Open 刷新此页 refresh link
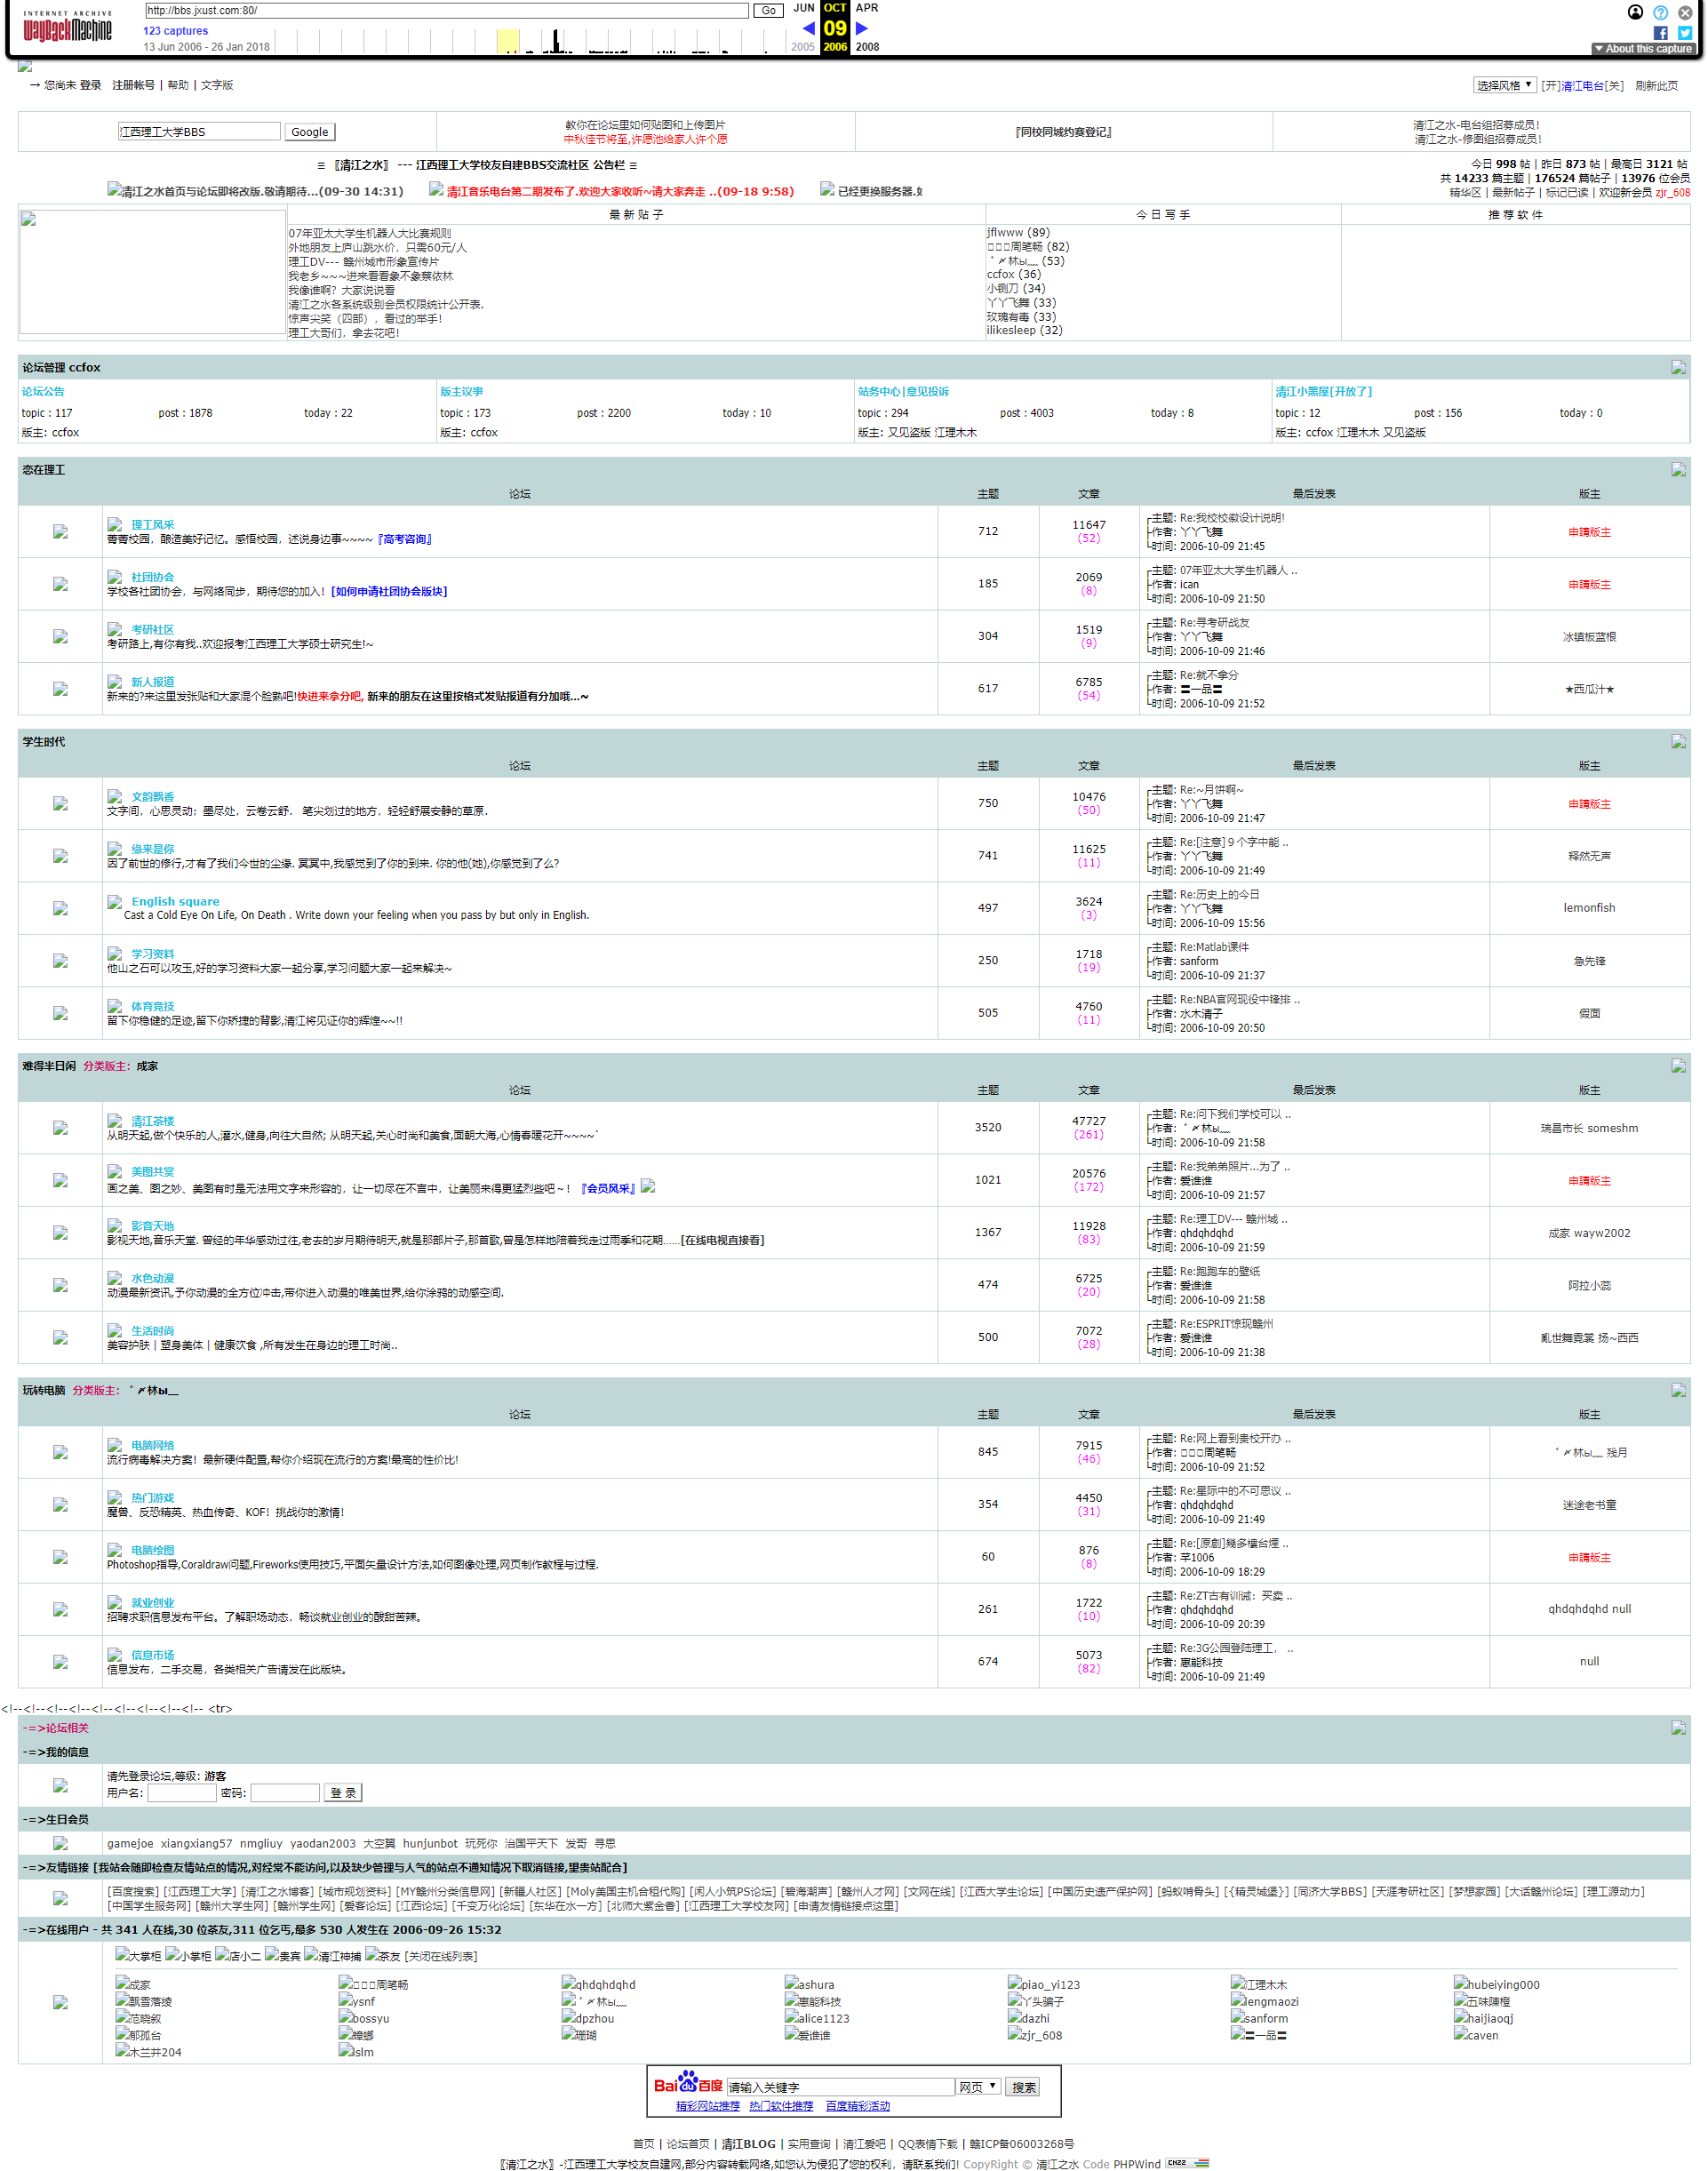This screenshot has height=2171, width=1708. (x=1656, y=85)
